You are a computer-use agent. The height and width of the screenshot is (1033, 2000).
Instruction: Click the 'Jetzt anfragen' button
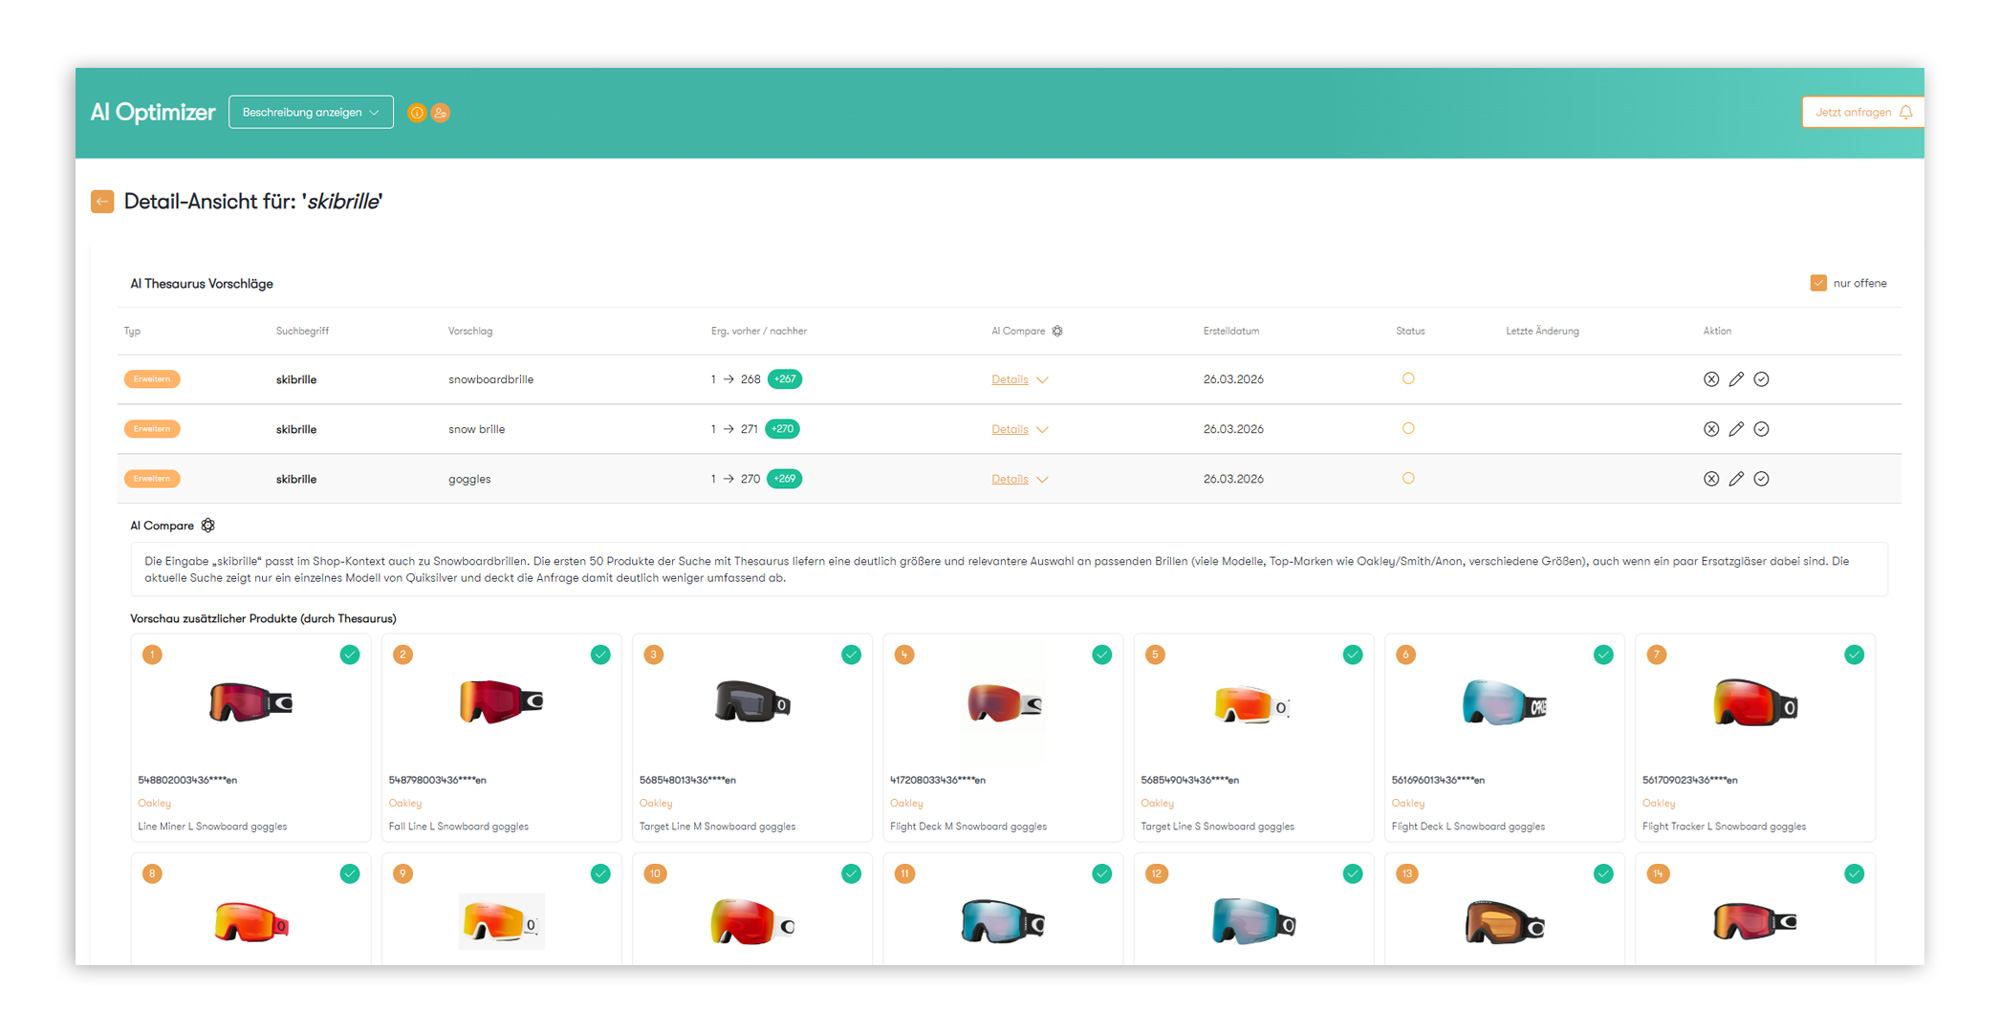click(1862, 113)
